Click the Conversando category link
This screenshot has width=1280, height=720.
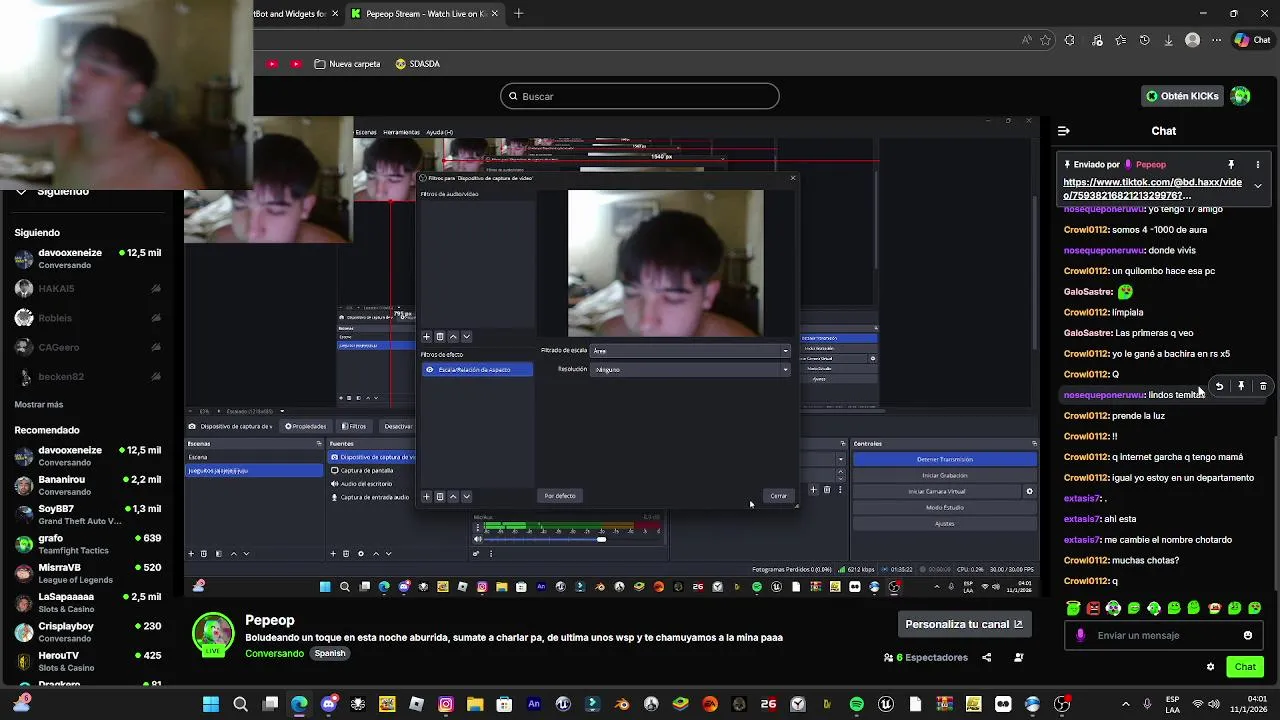point(274,653)
